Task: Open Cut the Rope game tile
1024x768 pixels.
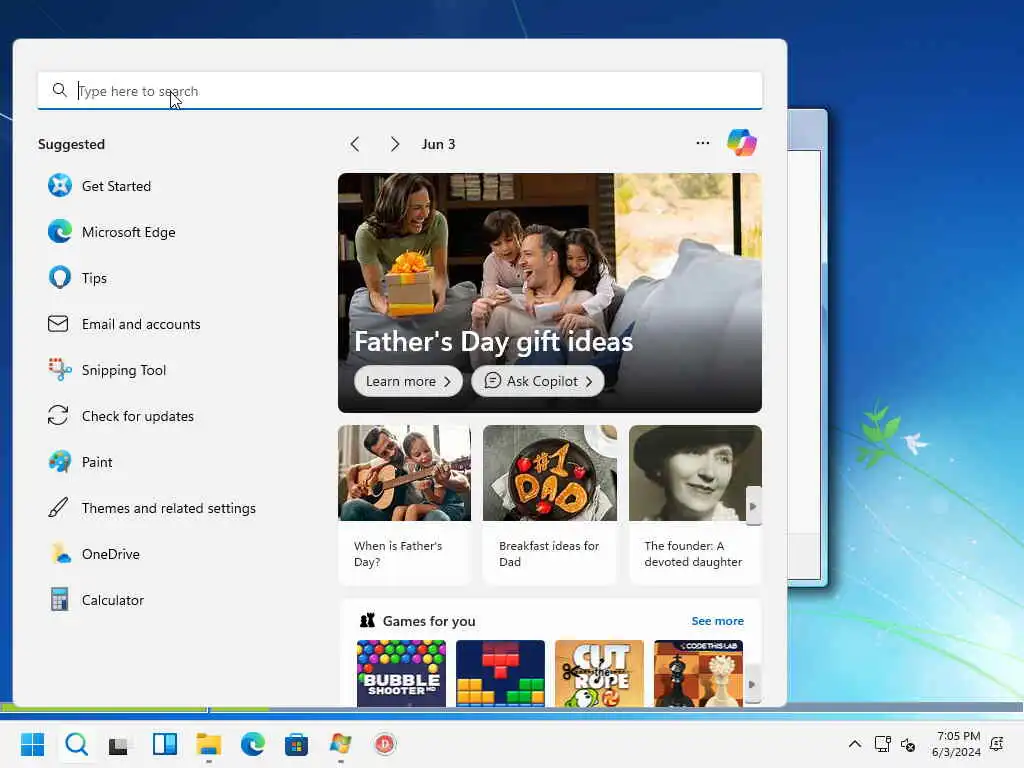Action: [x=599, y=673]
